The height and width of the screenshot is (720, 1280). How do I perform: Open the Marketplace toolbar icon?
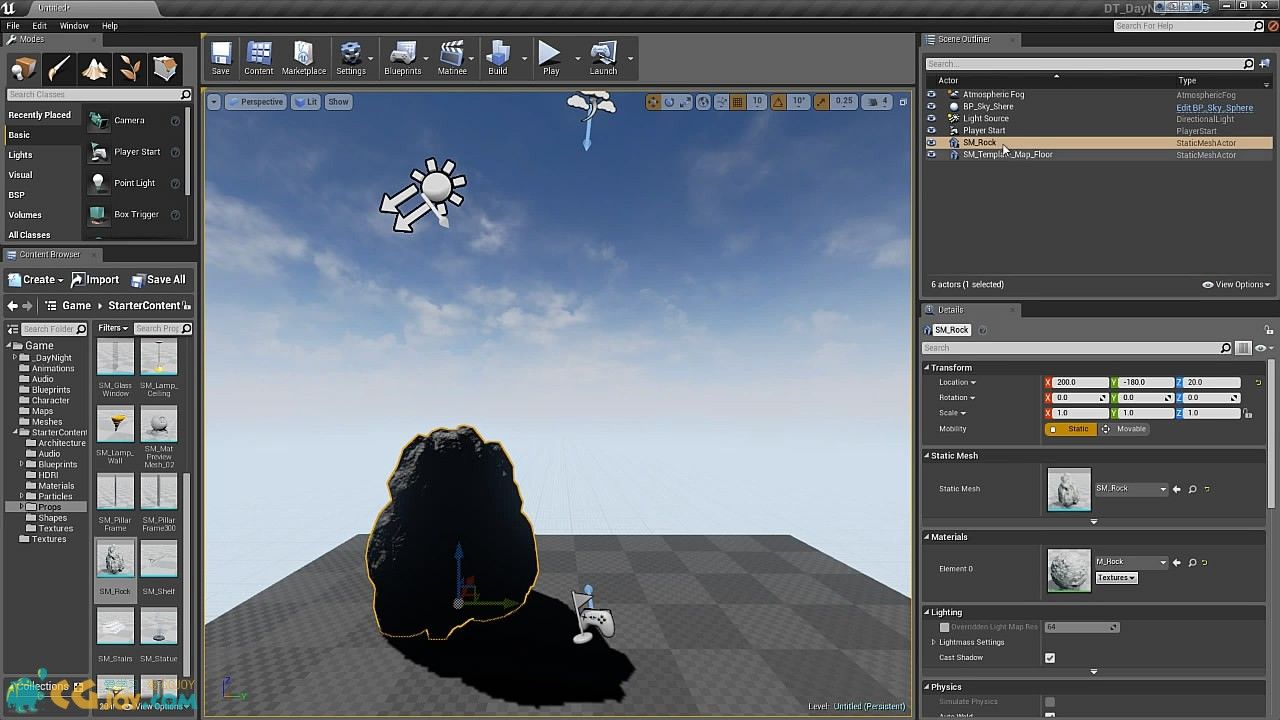tap(304, 59)
